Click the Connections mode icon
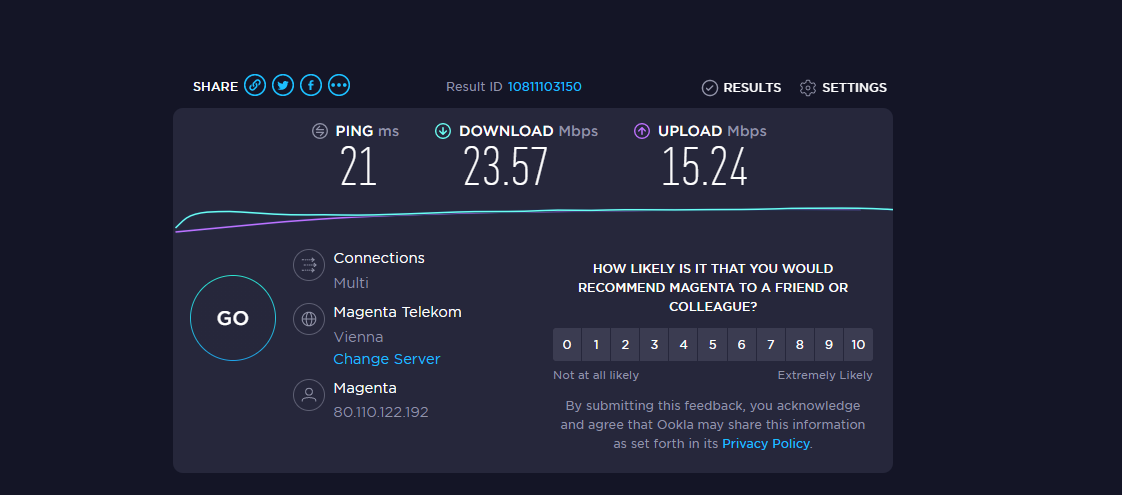The width and height of the screenshot is (1122, 495). (309, 265)
